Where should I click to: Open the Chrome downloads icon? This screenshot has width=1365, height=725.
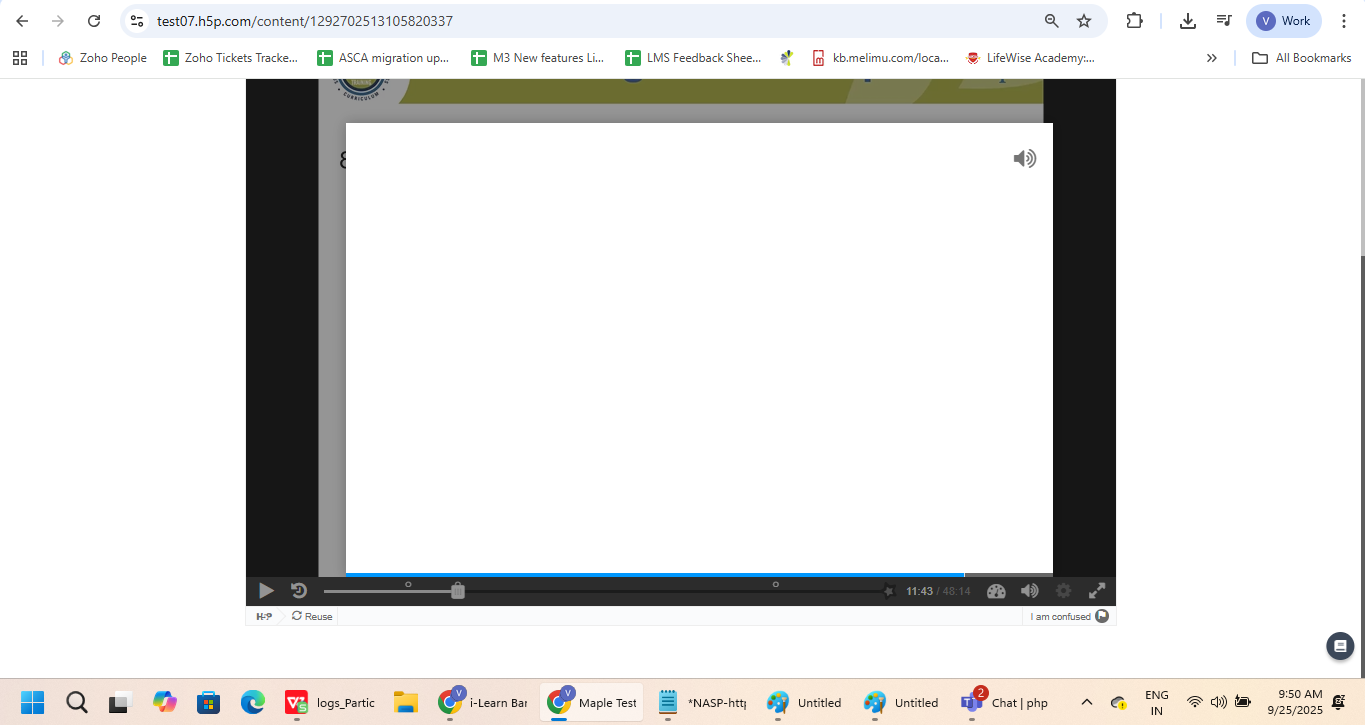[1187, 21]
